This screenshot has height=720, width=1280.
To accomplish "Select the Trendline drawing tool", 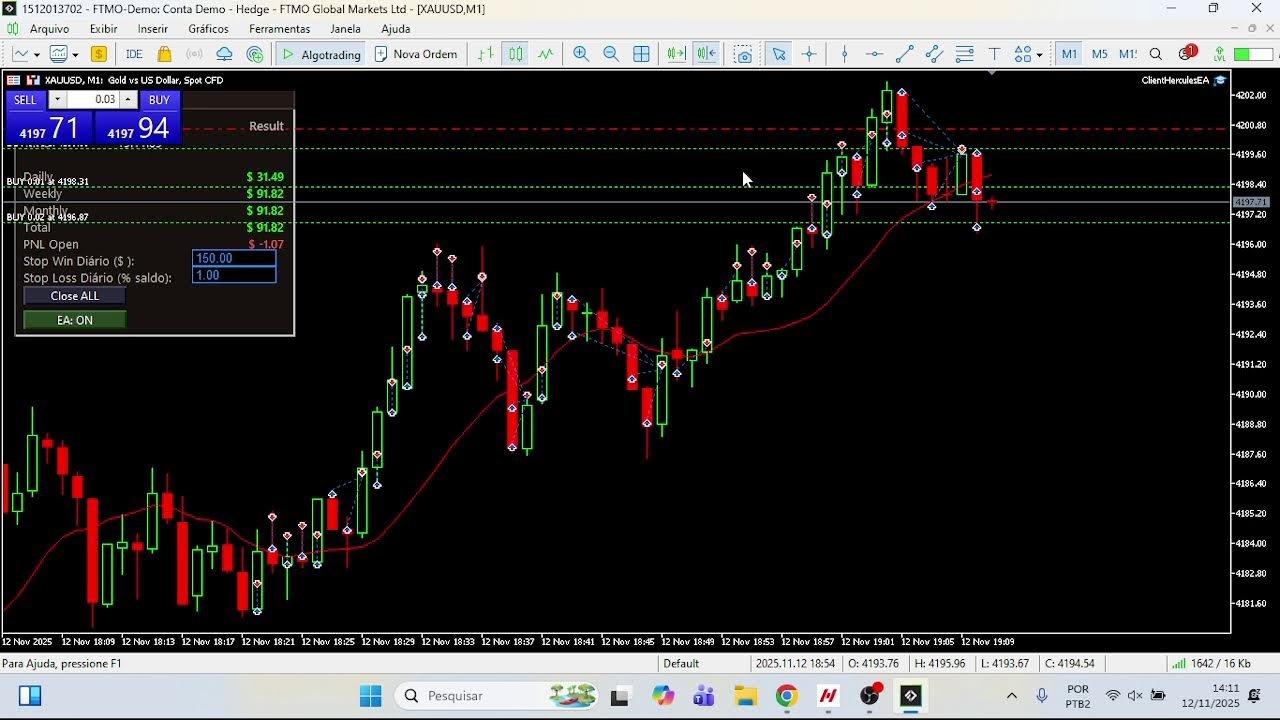I will click(x=905, y=54).
